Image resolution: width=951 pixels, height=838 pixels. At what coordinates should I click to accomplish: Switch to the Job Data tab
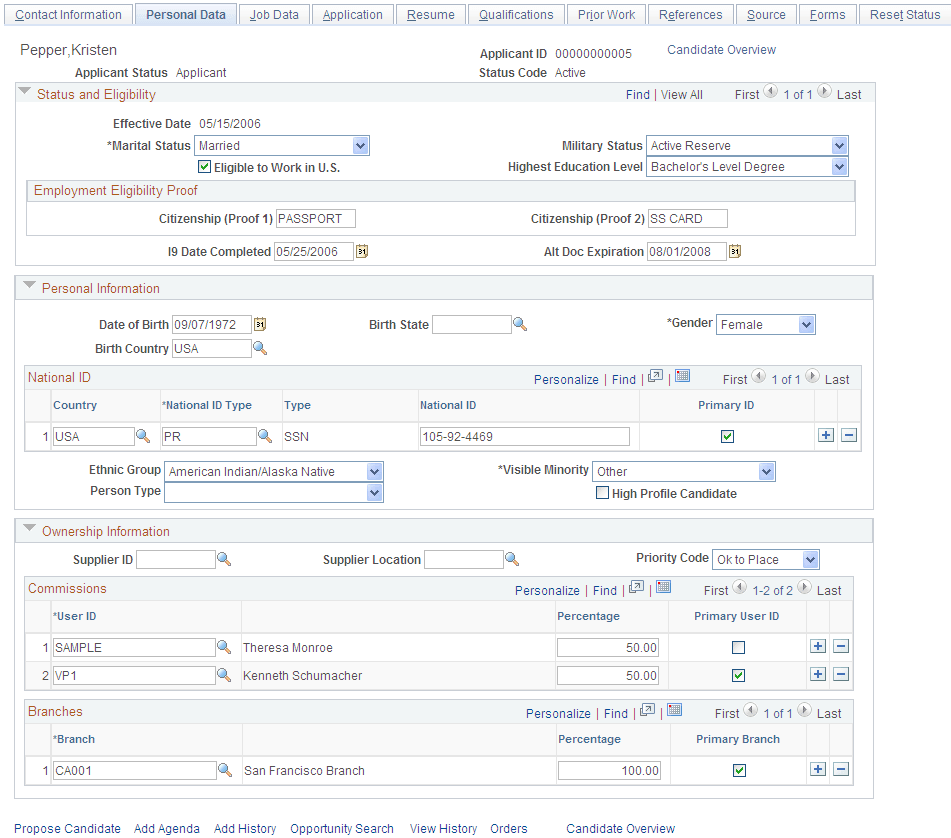pyautogui.click(x=273, y=14)
